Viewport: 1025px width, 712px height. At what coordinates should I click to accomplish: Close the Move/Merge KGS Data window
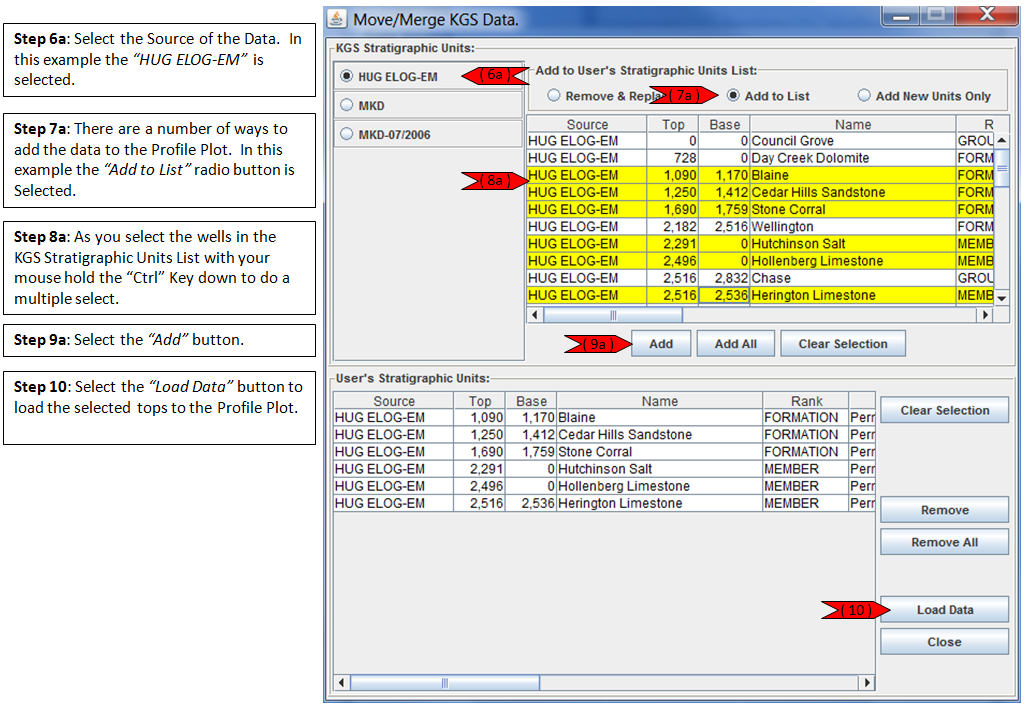pyautogui.click(x=986, y=16)
